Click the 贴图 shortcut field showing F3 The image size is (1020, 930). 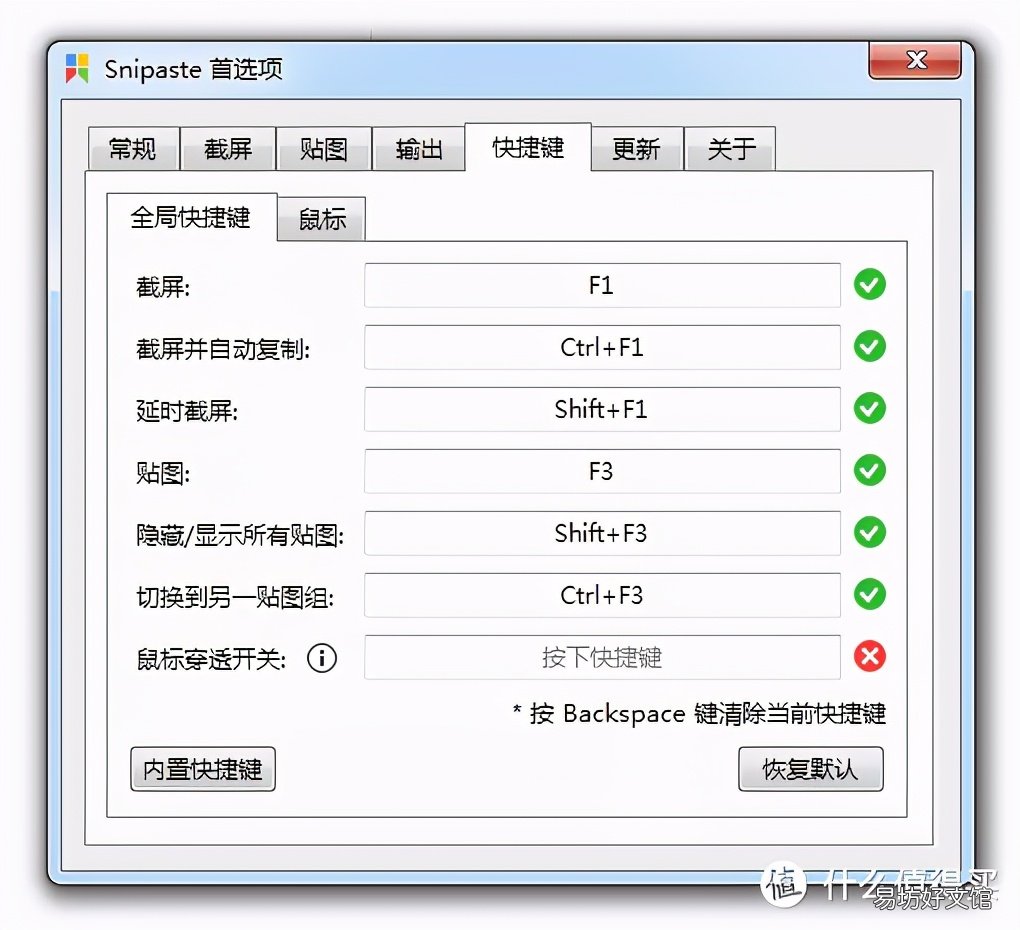602,471
